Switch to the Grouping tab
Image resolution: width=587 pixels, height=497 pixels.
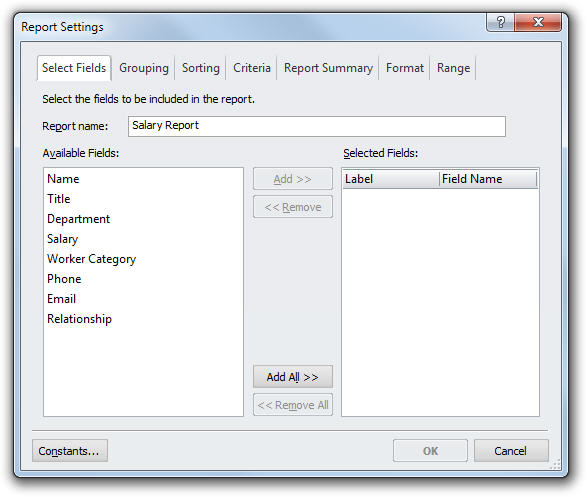pyautogui.click(x=144, y=68)
